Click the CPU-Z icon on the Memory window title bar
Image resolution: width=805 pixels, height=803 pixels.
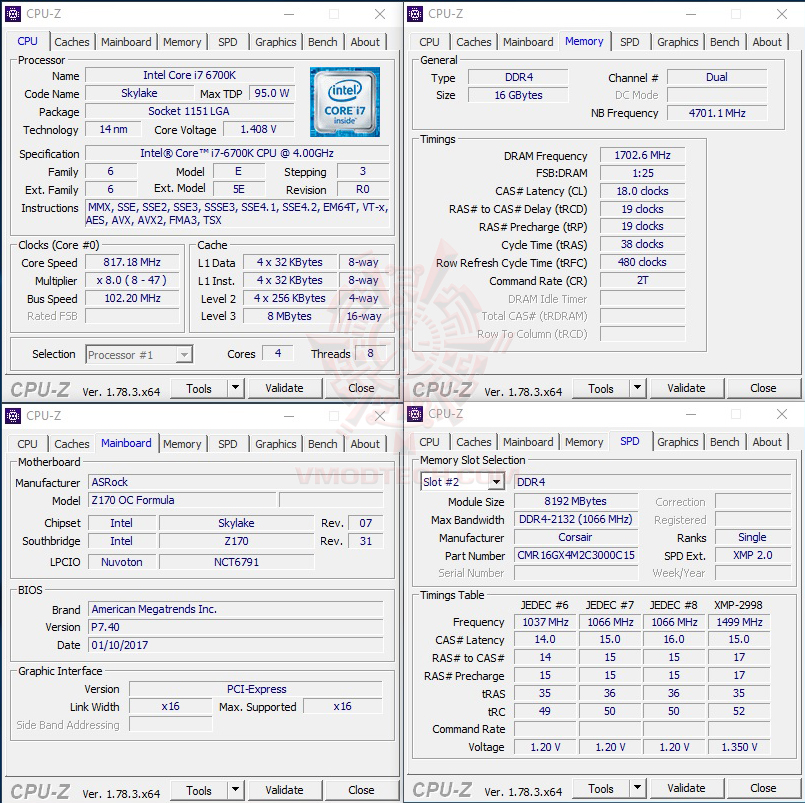pos(414,13)
